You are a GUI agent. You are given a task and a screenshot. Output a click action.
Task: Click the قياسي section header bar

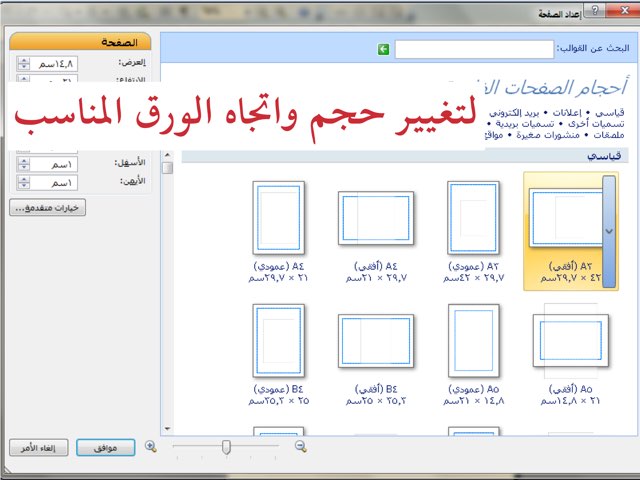[x=404, y=156]
